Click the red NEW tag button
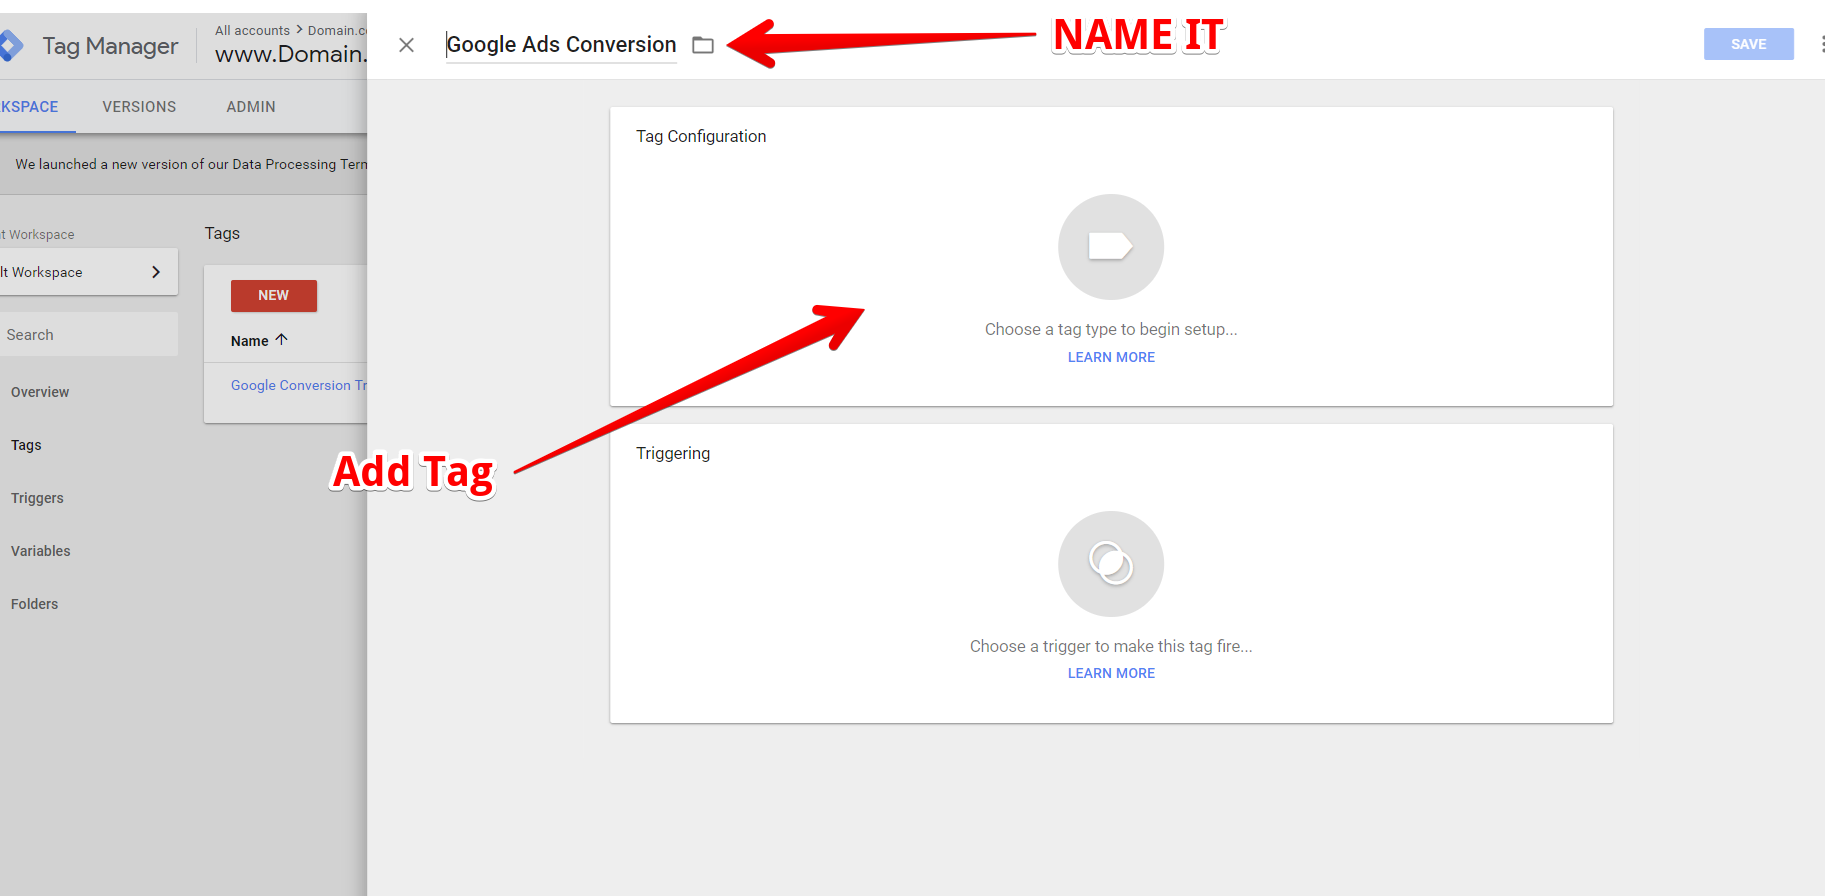Image resolution: width=1825 pixels, height=896 pixels. (x=274, y=296)
